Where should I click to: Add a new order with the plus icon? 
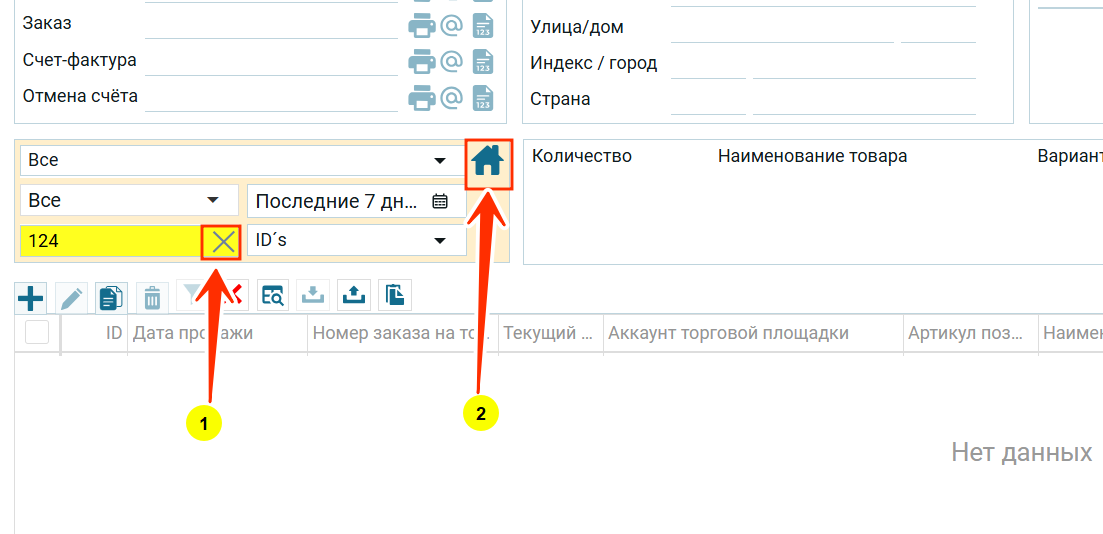32,297
